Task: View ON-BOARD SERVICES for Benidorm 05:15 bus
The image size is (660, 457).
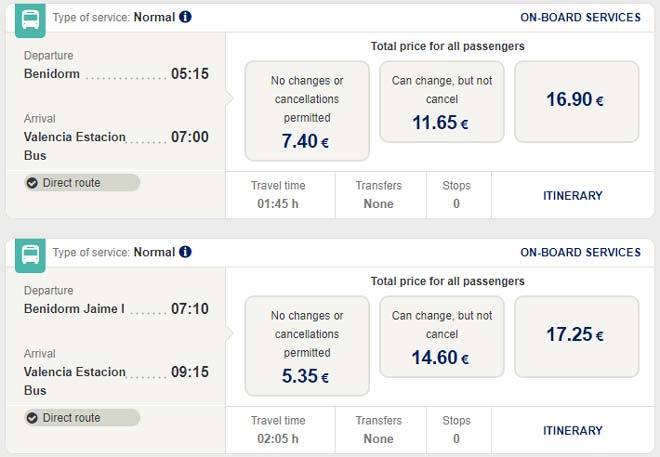Action: click(581, 17)
